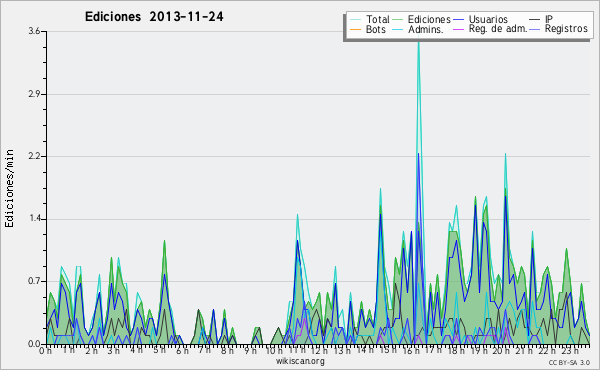Click the "10 h" x-axis label
600x370 pixels.
[x=274, y=351]
